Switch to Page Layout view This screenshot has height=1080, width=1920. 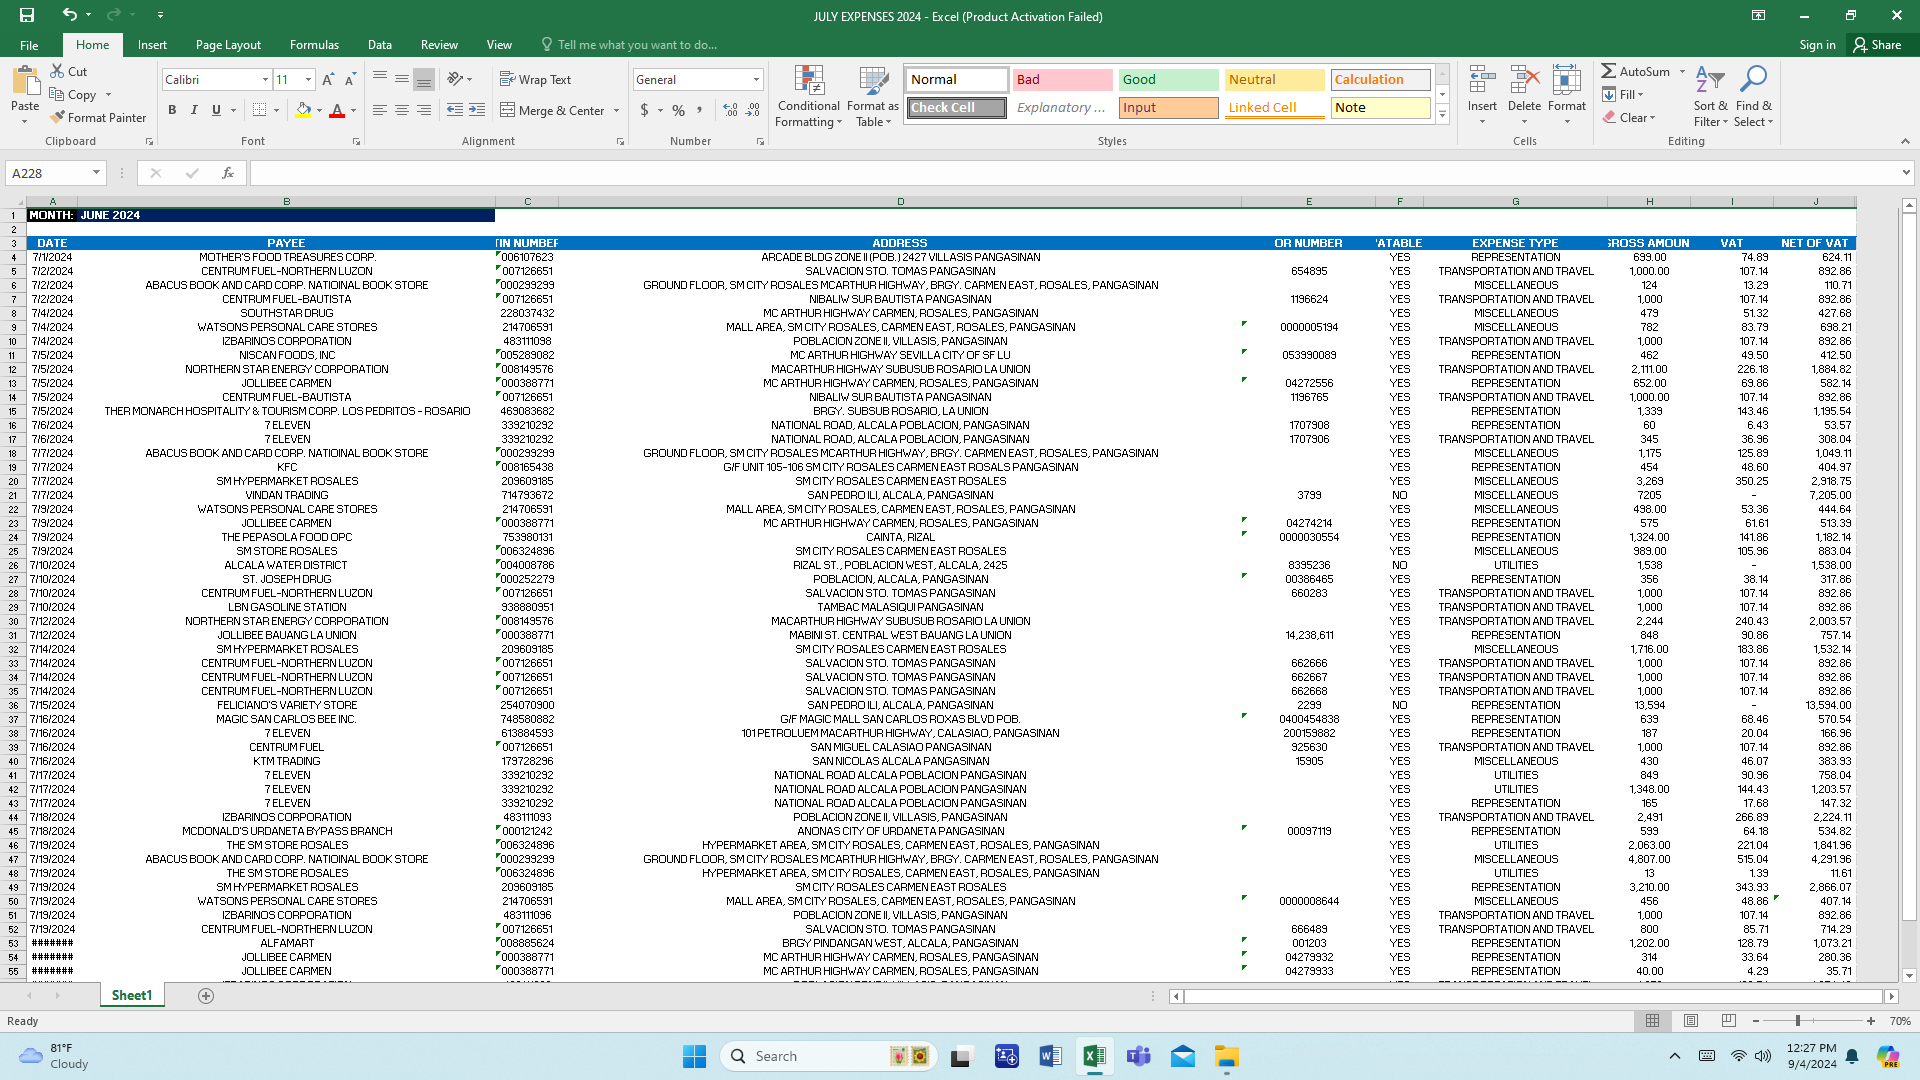click(1691, 1021)
